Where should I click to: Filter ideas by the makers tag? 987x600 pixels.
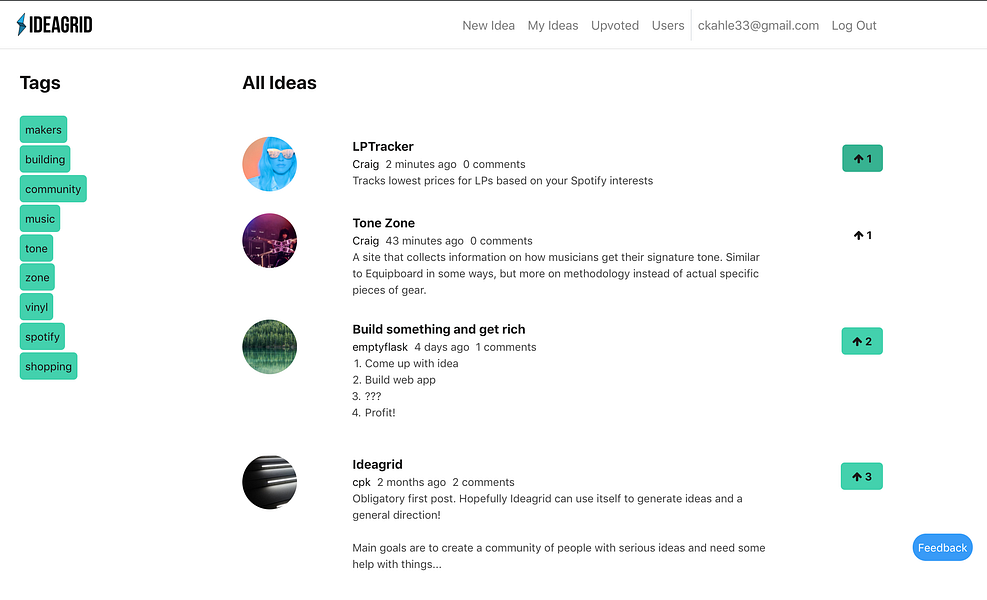[x=43, y=130]
